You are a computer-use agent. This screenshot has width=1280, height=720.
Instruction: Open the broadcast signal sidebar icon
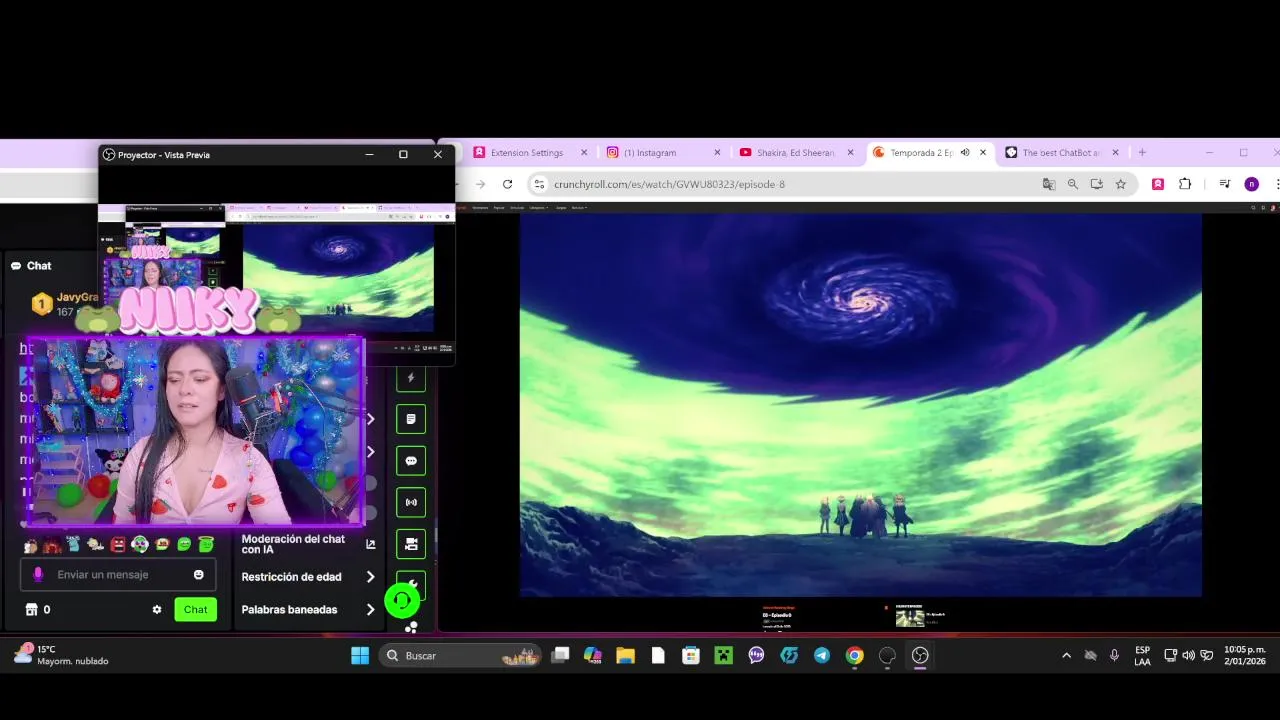(x=411, y=502)
